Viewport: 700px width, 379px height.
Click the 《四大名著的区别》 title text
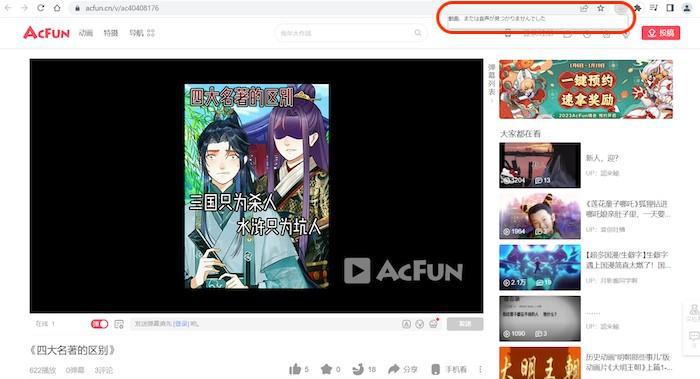(73, 350)
